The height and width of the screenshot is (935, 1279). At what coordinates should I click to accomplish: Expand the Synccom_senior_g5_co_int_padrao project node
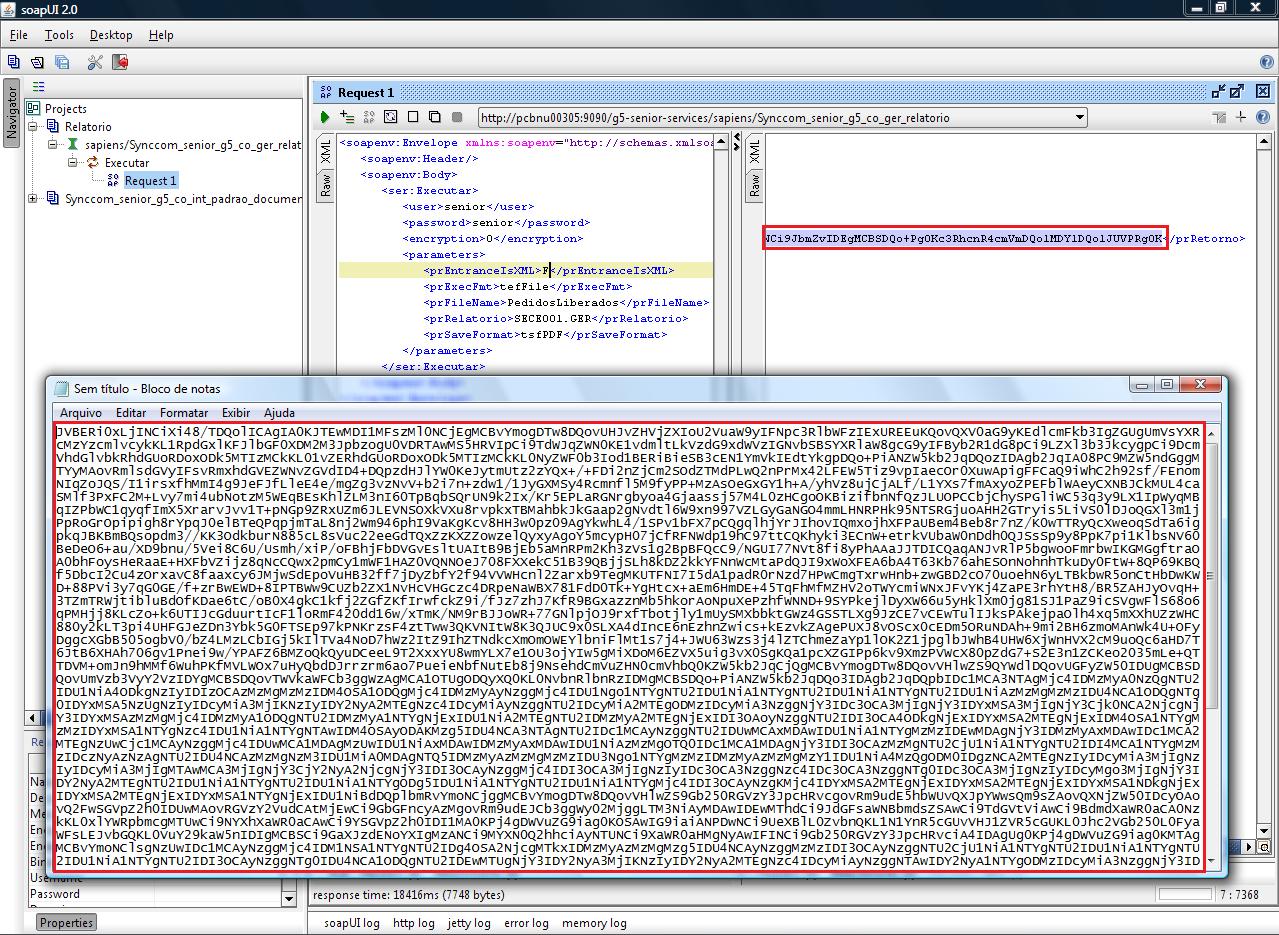click(x=33, y=199)
